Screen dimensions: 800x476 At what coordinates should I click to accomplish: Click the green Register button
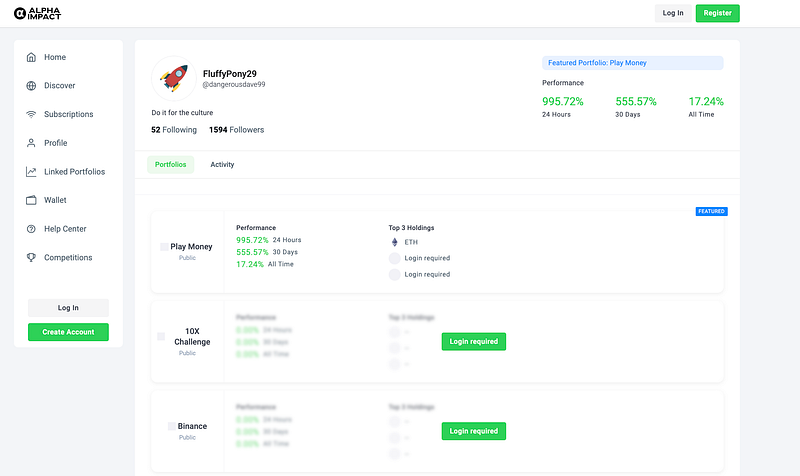coord(717,13)
